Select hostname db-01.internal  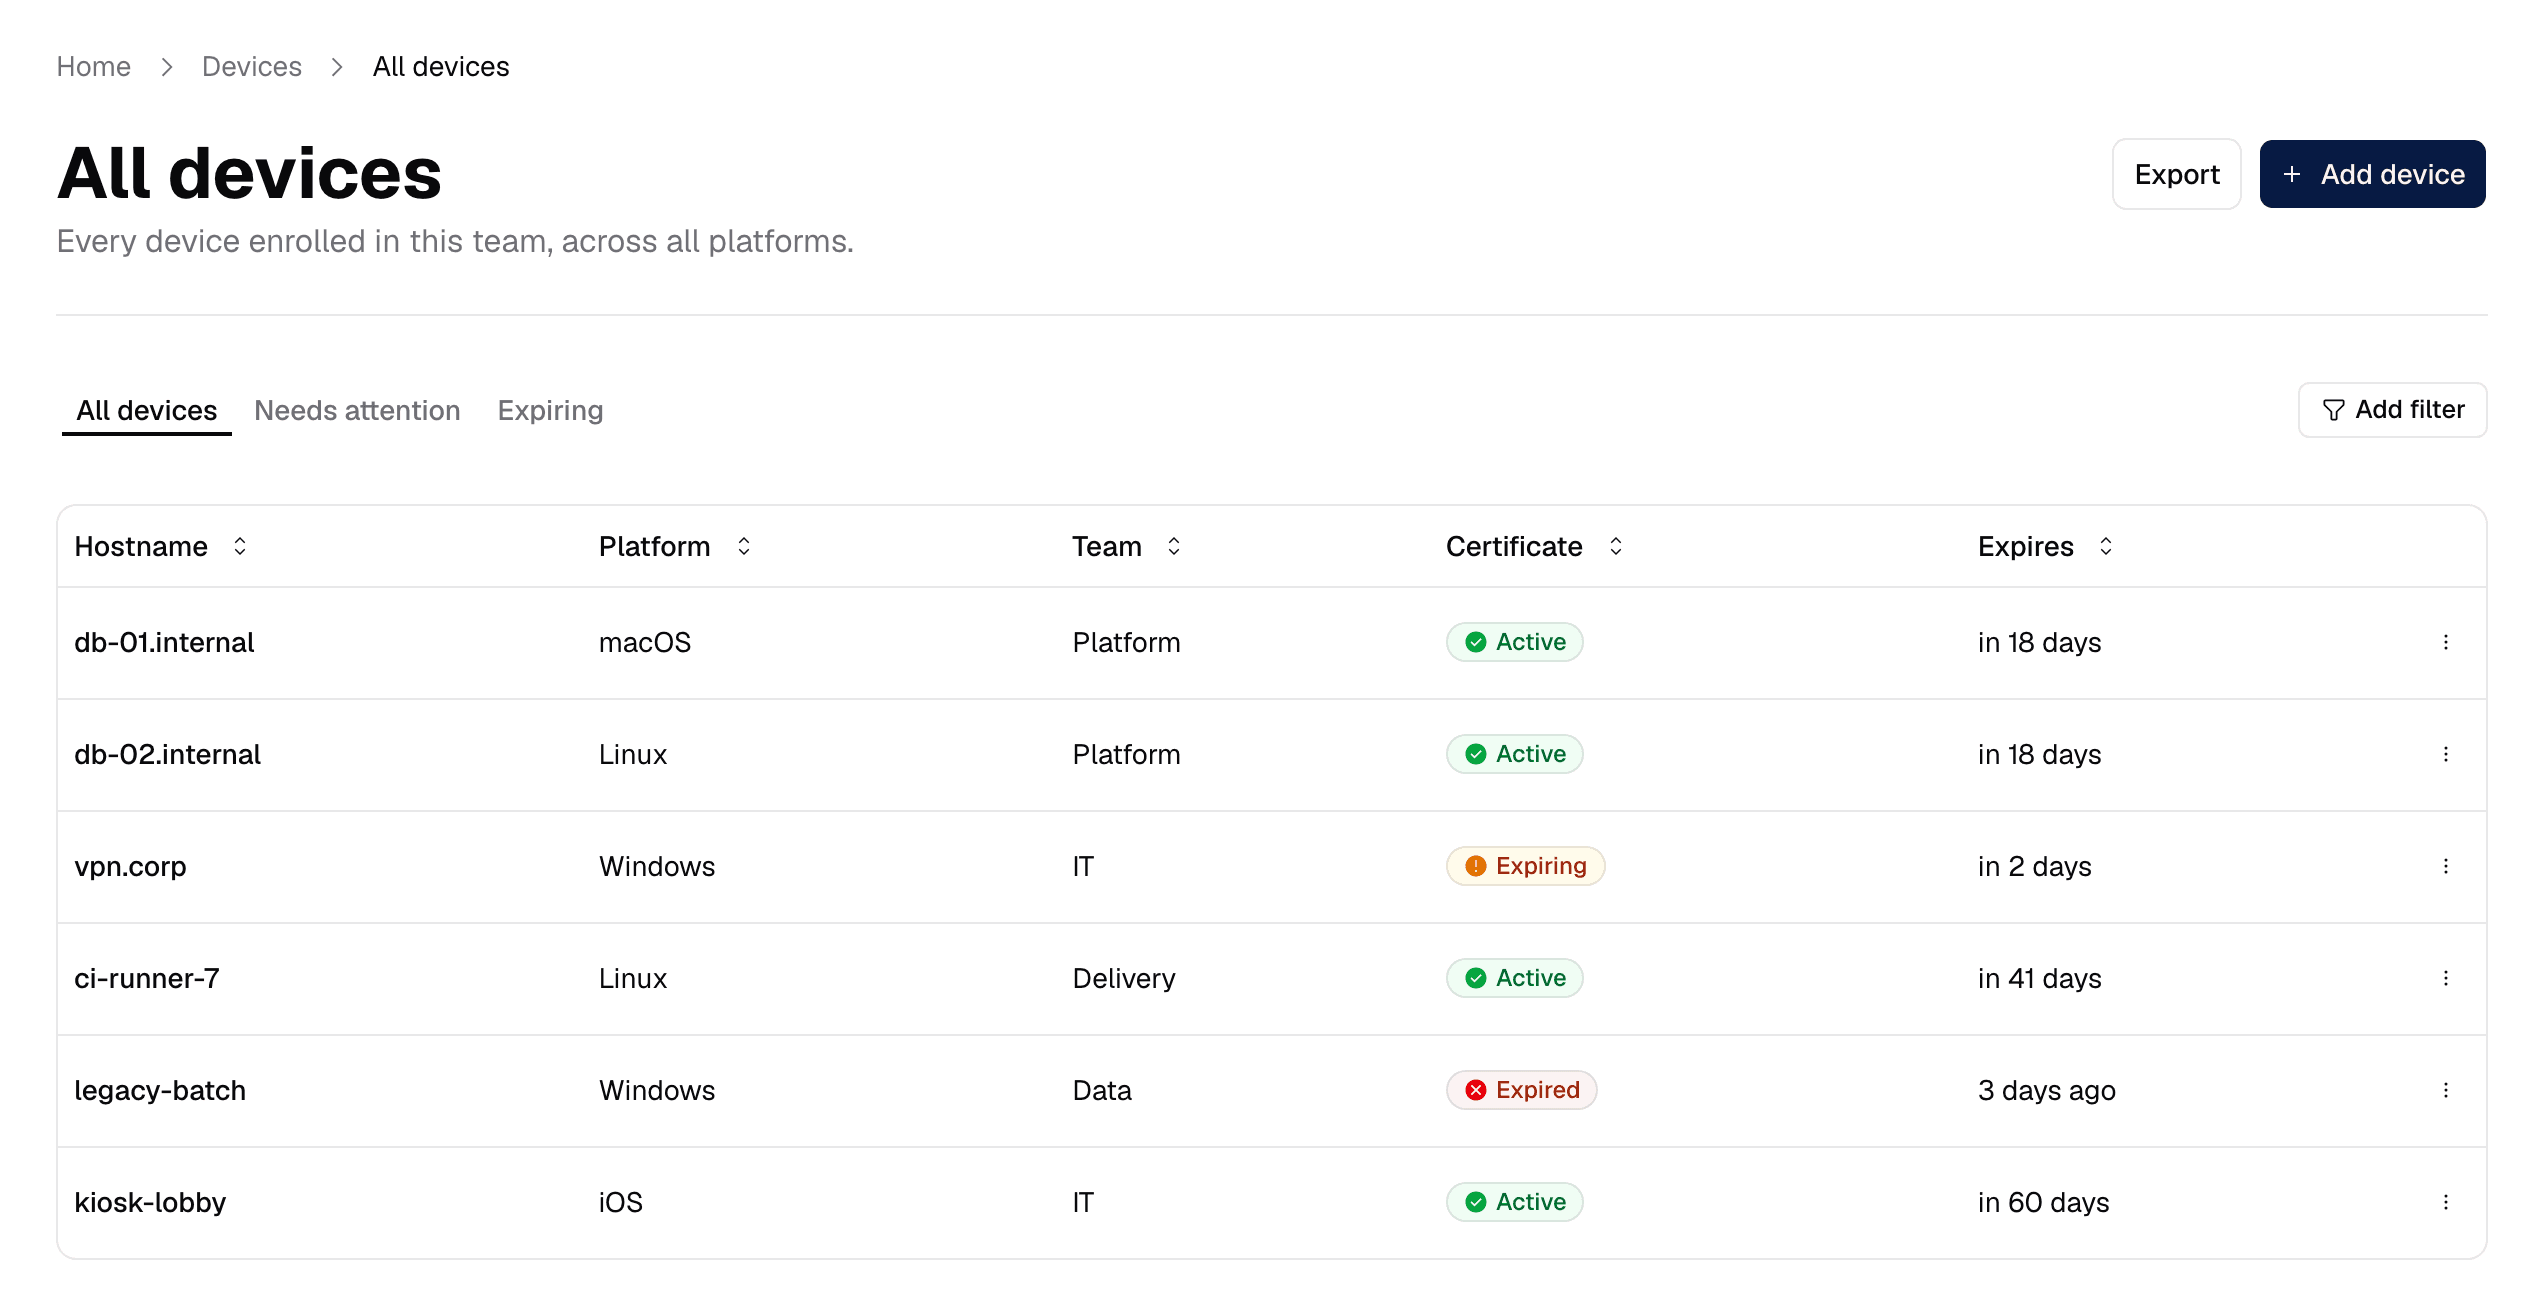pos(164,642)
